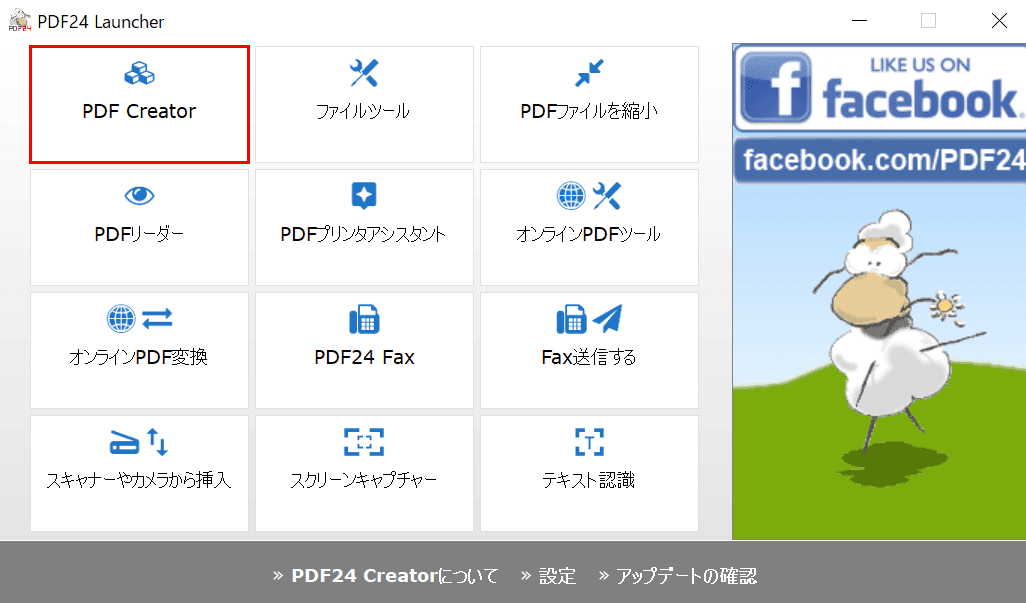Image resolution: width=1026 pixels, height=603 pixels.
Task: Open the PDFプリンタアシスタント label
Action: [x=363, y=234]
